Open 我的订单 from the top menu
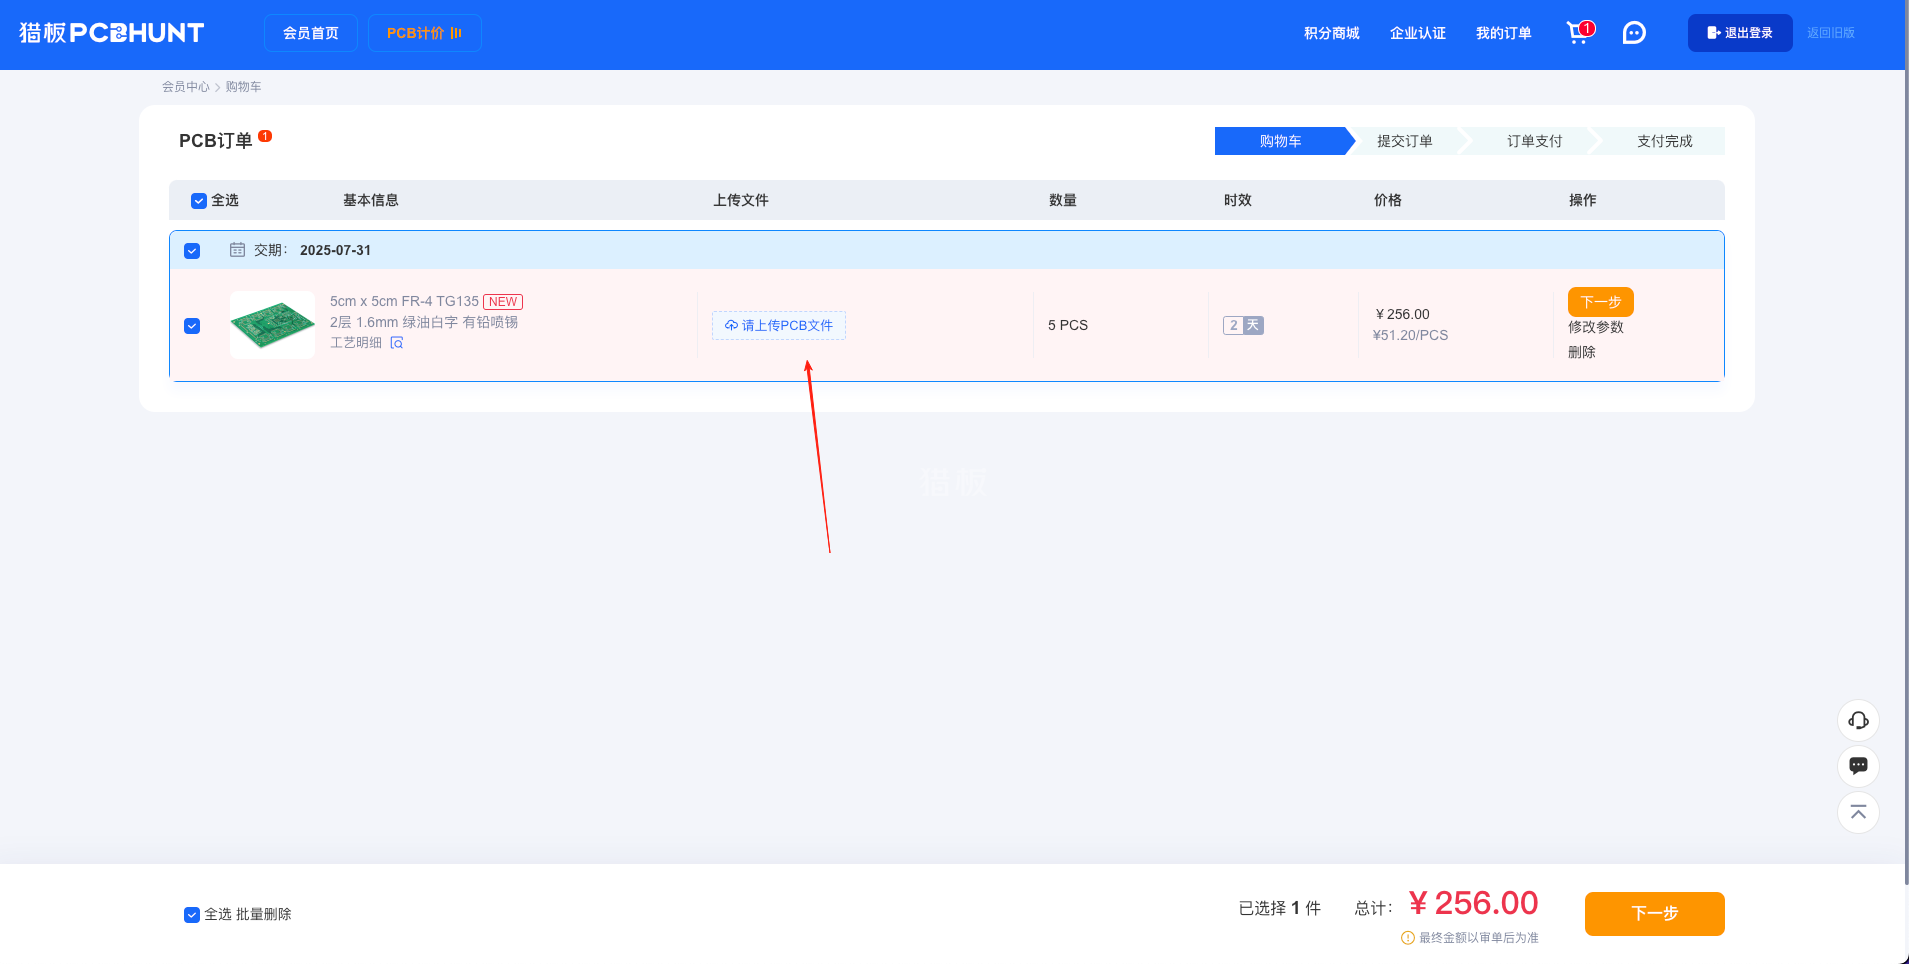This screenshot has width=1909, height=964. (x=1503, y=33)
